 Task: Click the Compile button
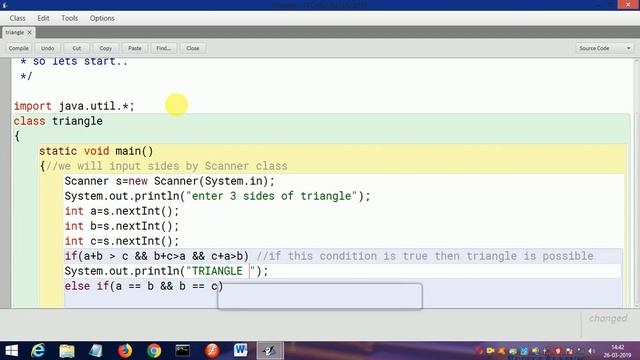[x=19, y=48]
